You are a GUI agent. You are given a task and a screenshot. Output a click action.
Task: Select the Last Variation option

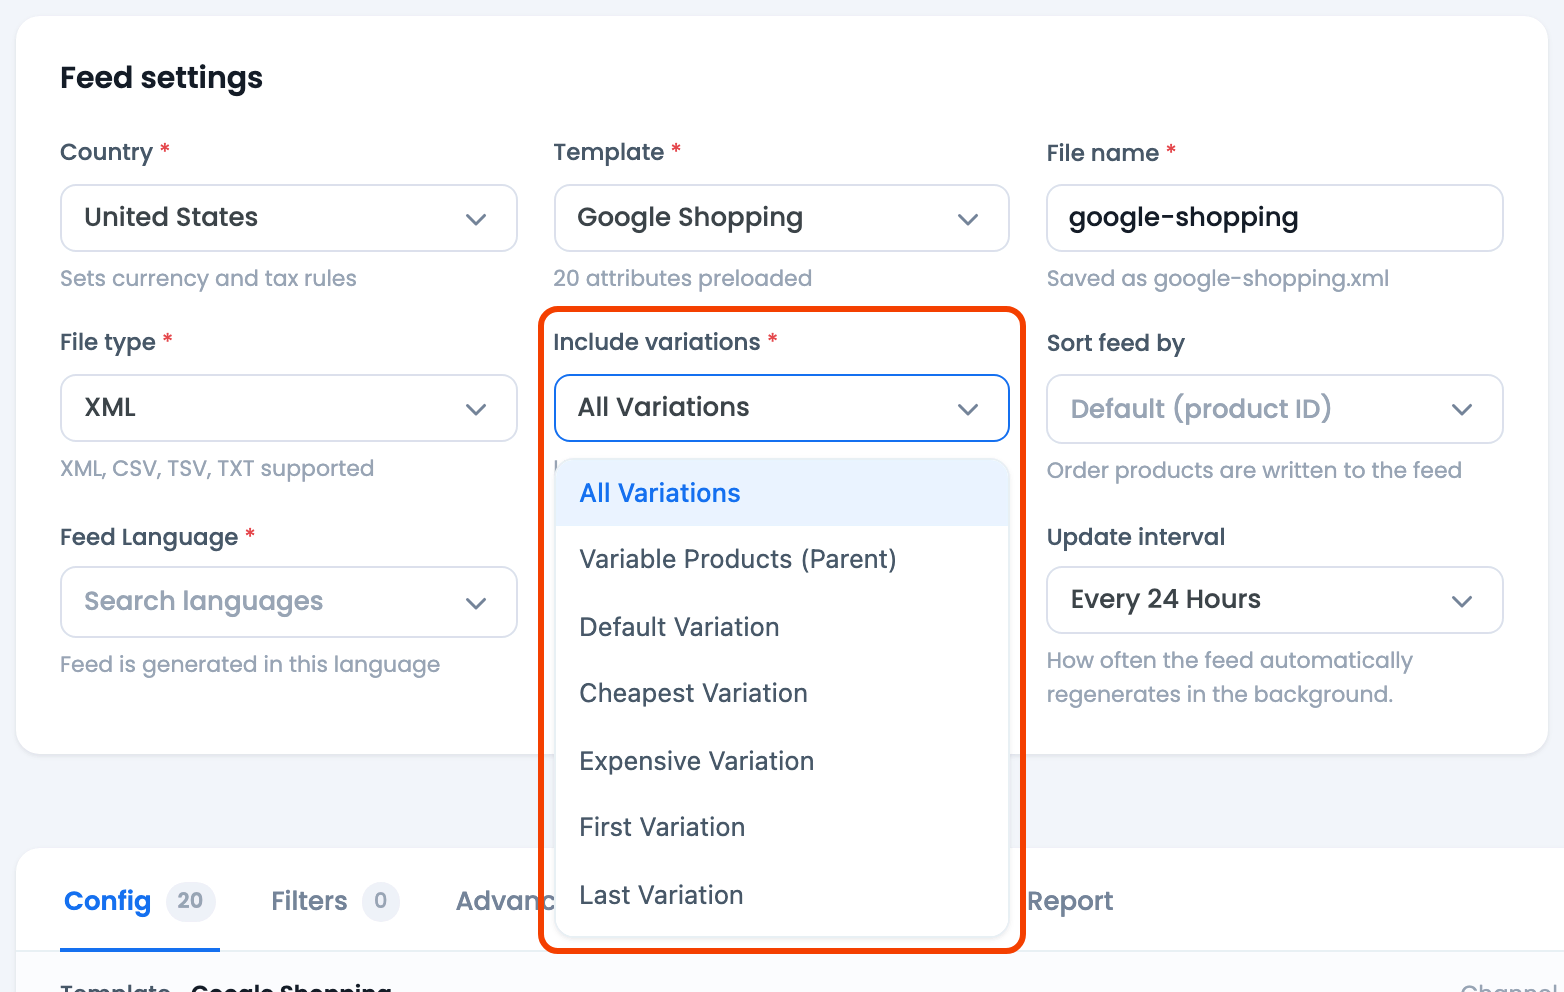782,895
